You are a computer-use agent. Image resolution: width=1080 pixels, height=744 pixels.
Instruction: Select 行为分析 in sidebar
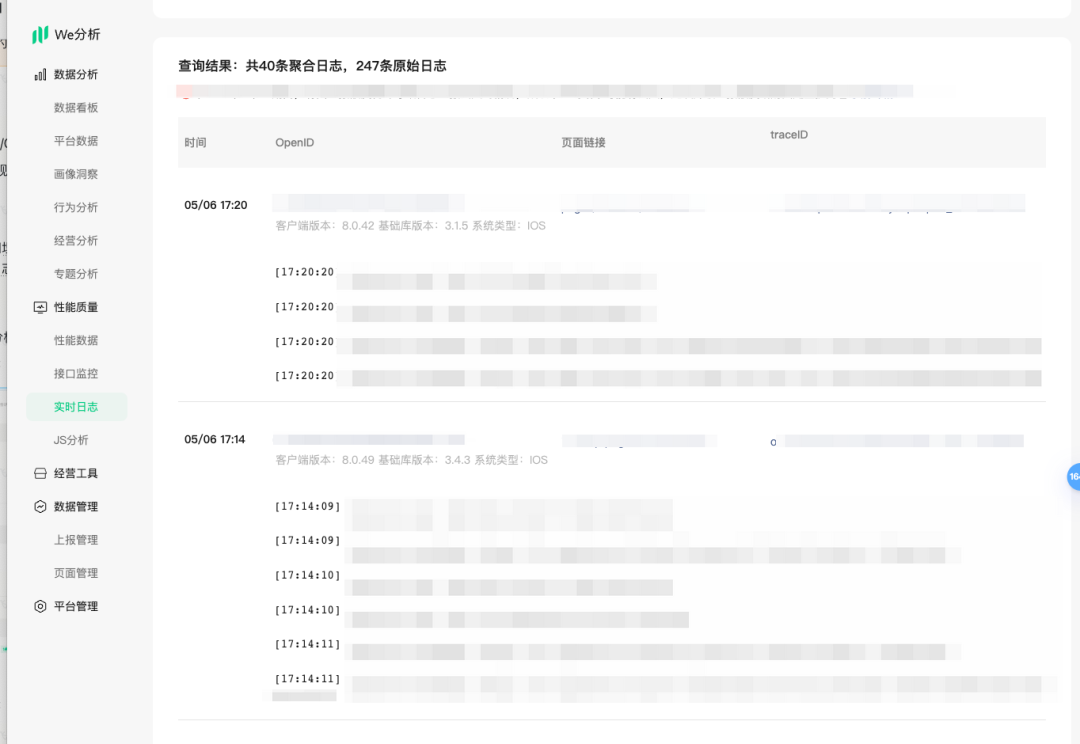[76, 207]
